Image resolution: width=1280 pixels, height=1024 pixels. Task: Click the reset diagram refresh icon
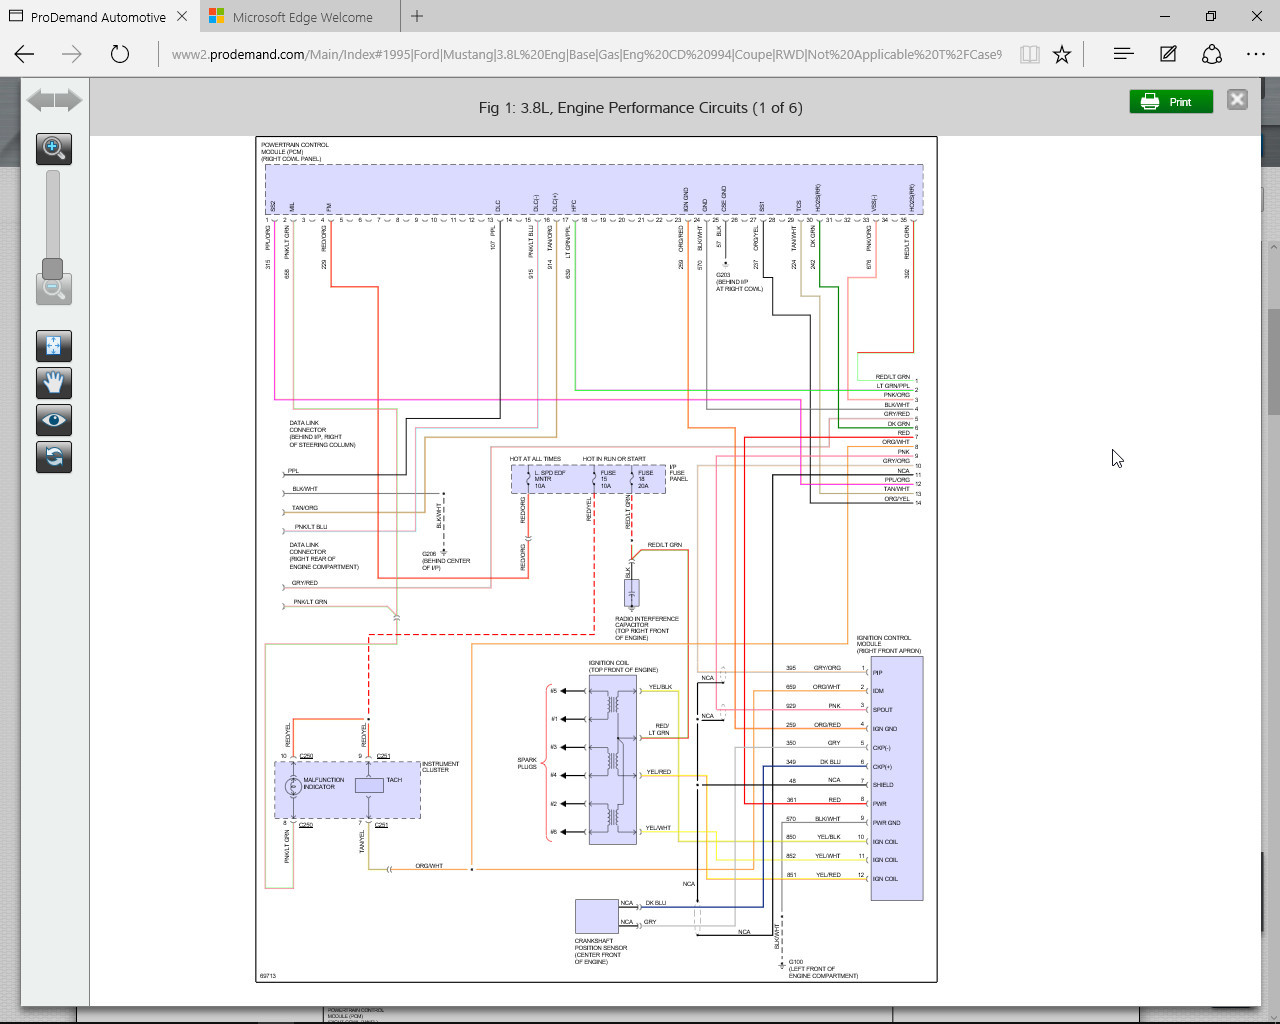click(x=54, y=457)
